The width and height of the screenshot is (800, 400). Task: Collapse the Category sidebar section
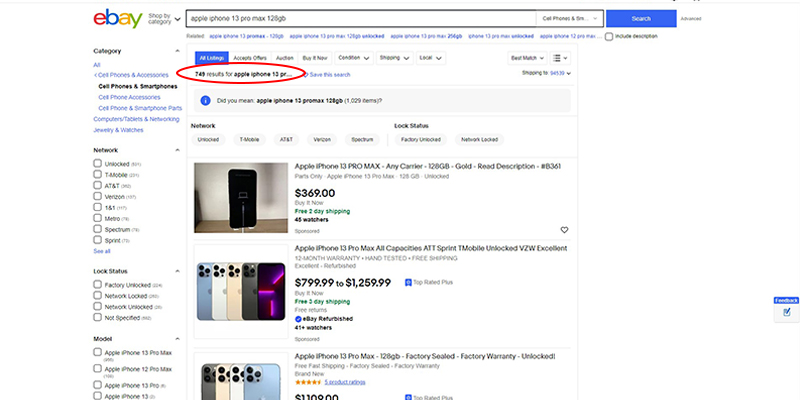[178, 51]
